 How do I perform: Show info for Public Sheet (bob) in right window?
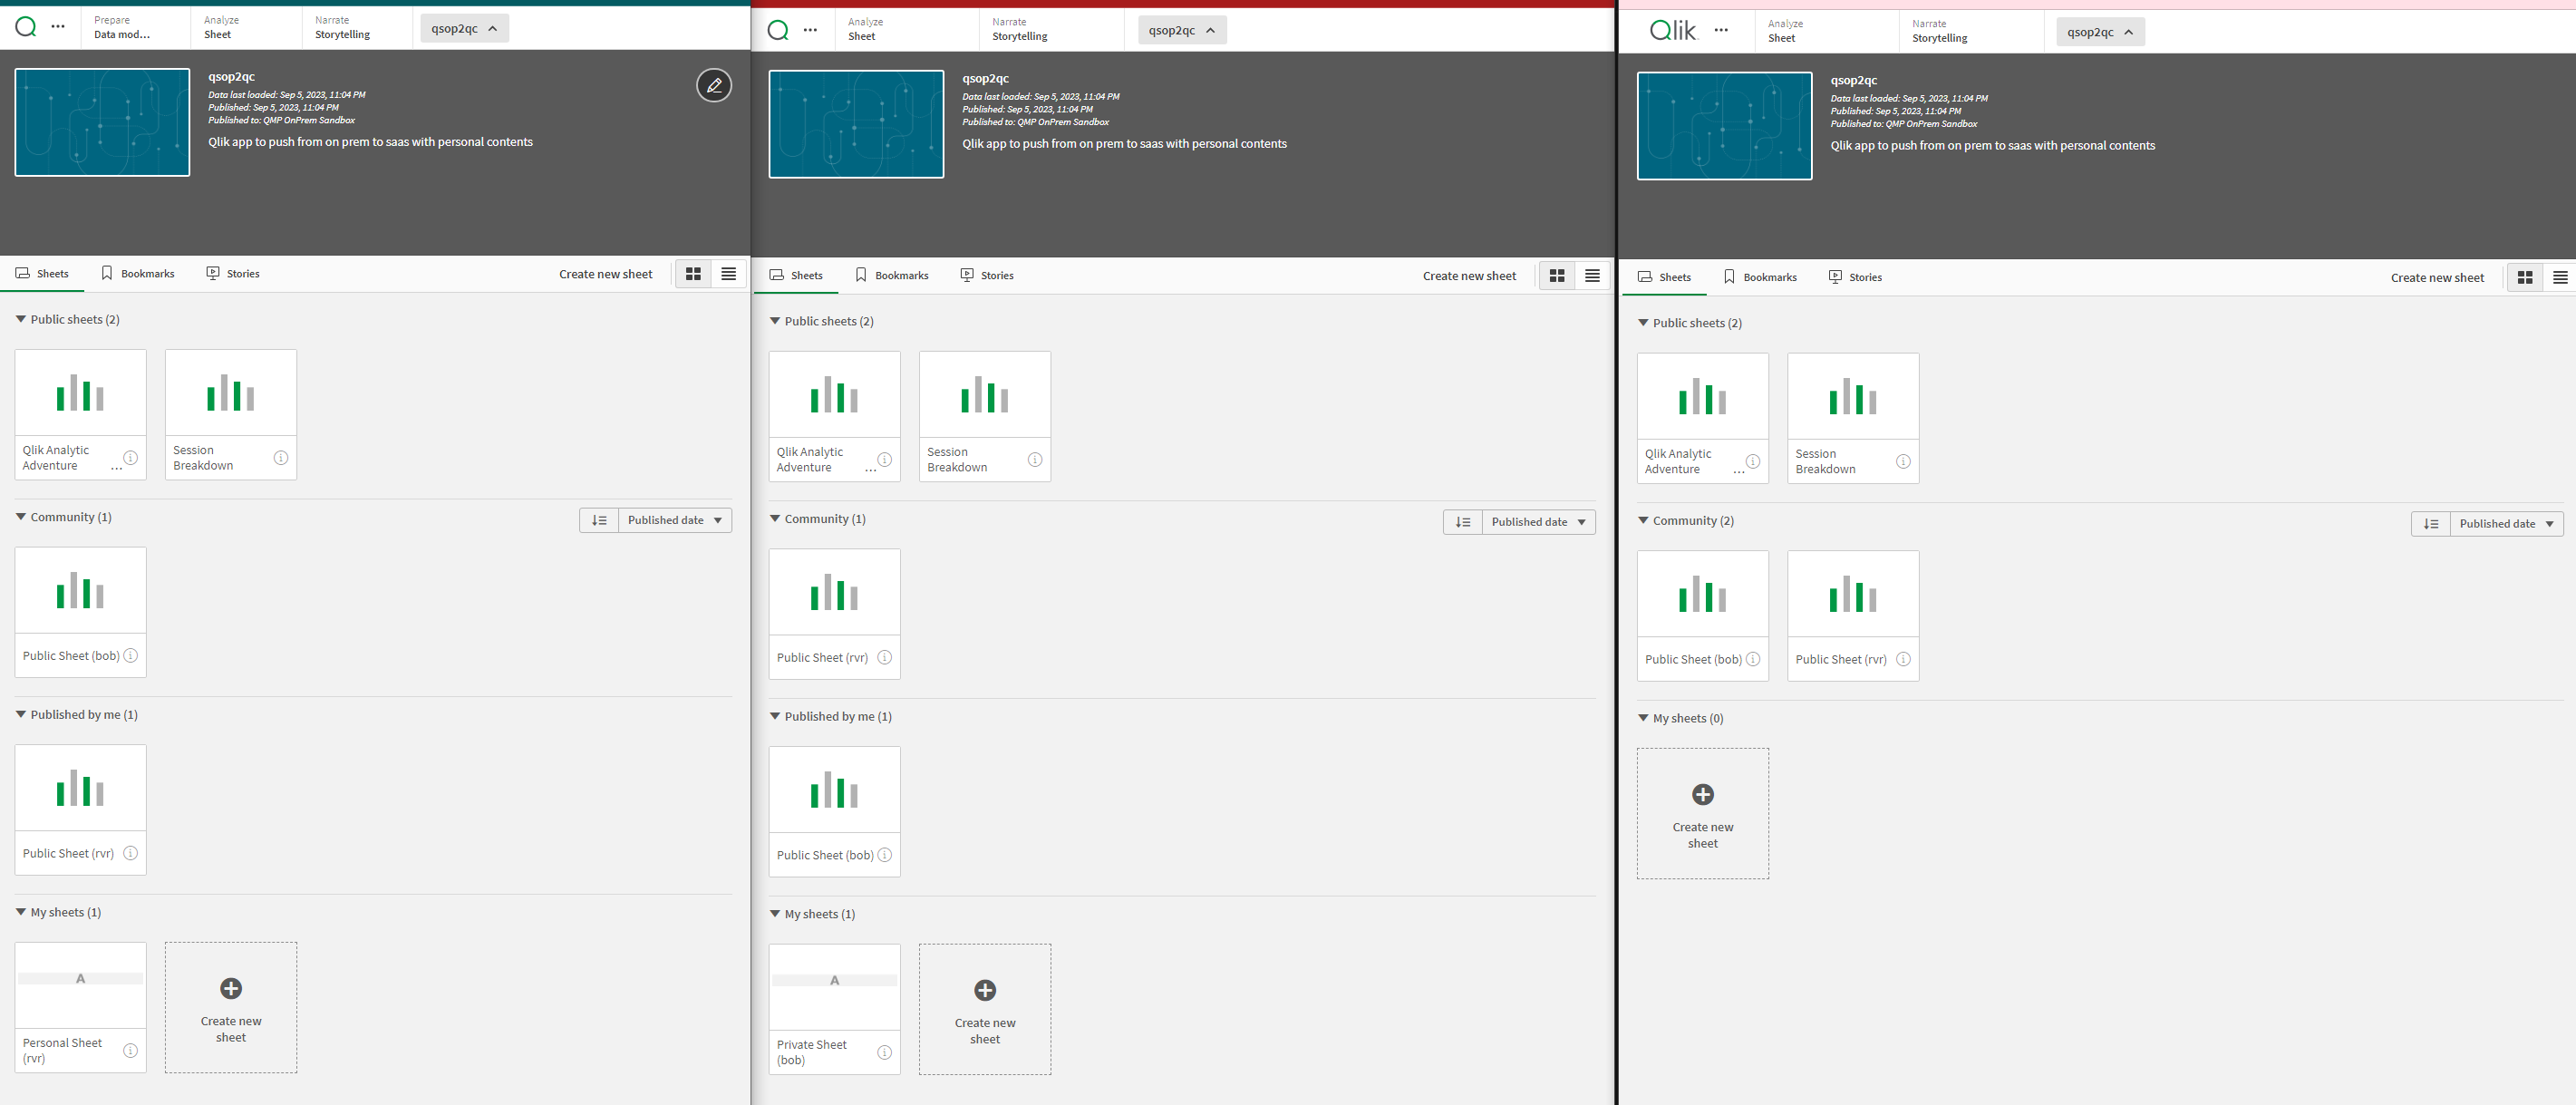pyautogui.click(x=1753, y=659)
